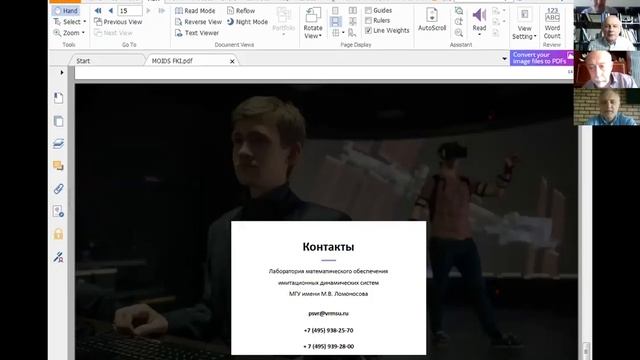Open the Read aloud dropdown
Viewport: 640px width, 360px height.
click(x=479, y=34)
